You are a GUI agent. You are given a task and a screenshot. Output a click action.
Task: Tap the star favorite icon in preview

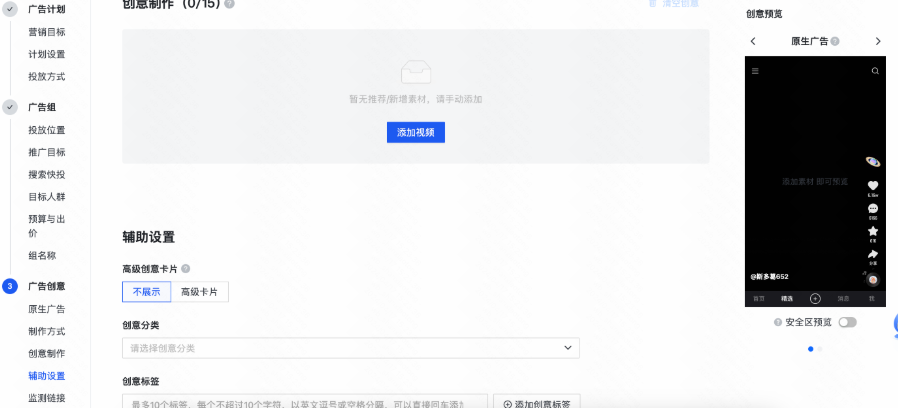(873, 232)
